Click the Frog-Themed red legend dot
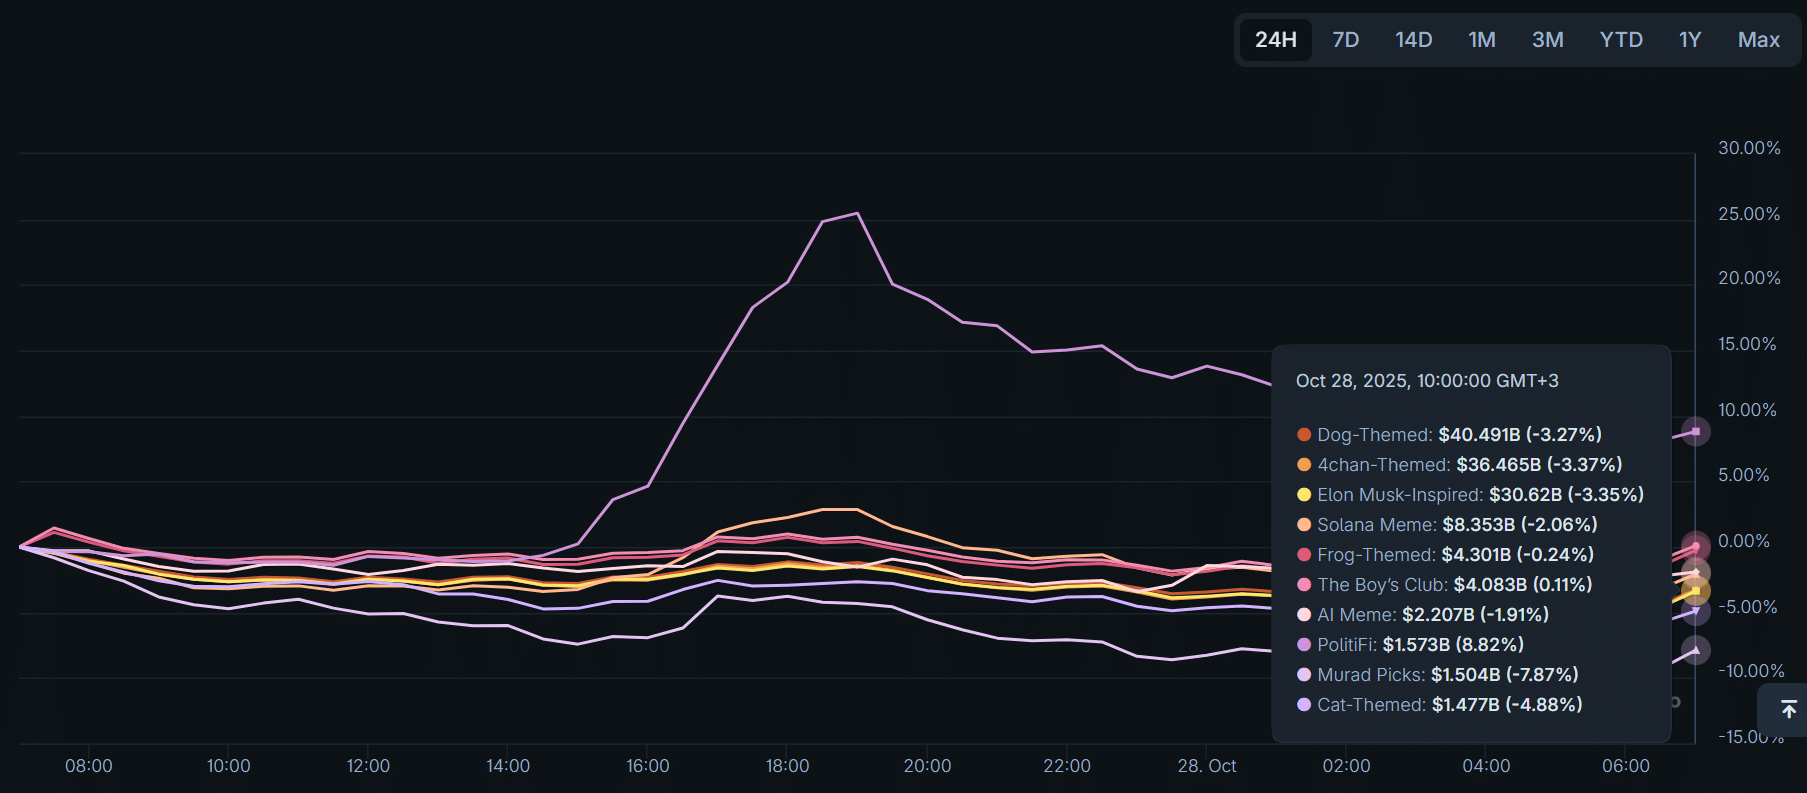The width and height of the screenshot is (1807, 793). coord(1304,555)
